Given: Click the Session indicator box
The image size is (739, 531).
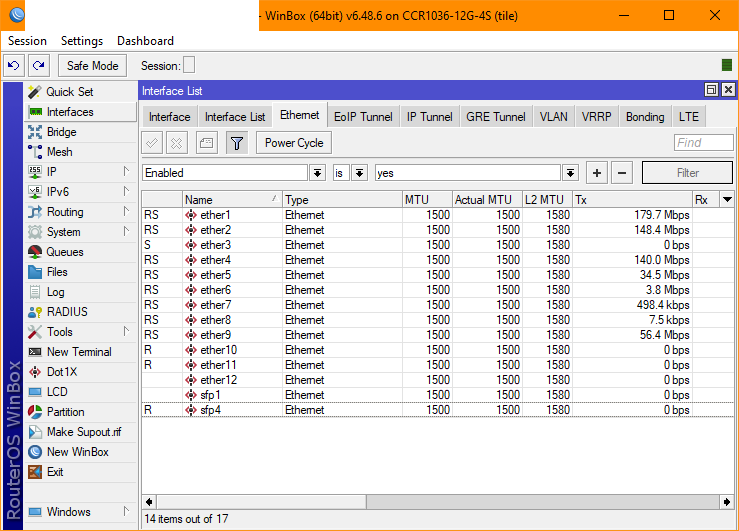Looking at the screenshot, I should [x=189, y=65].
